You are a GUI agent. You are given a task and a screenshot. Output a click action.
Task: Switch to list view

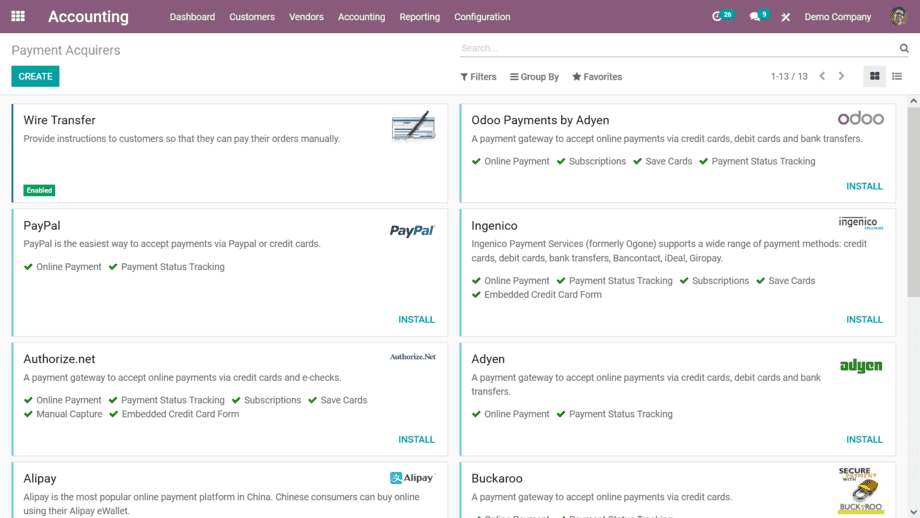897,76
